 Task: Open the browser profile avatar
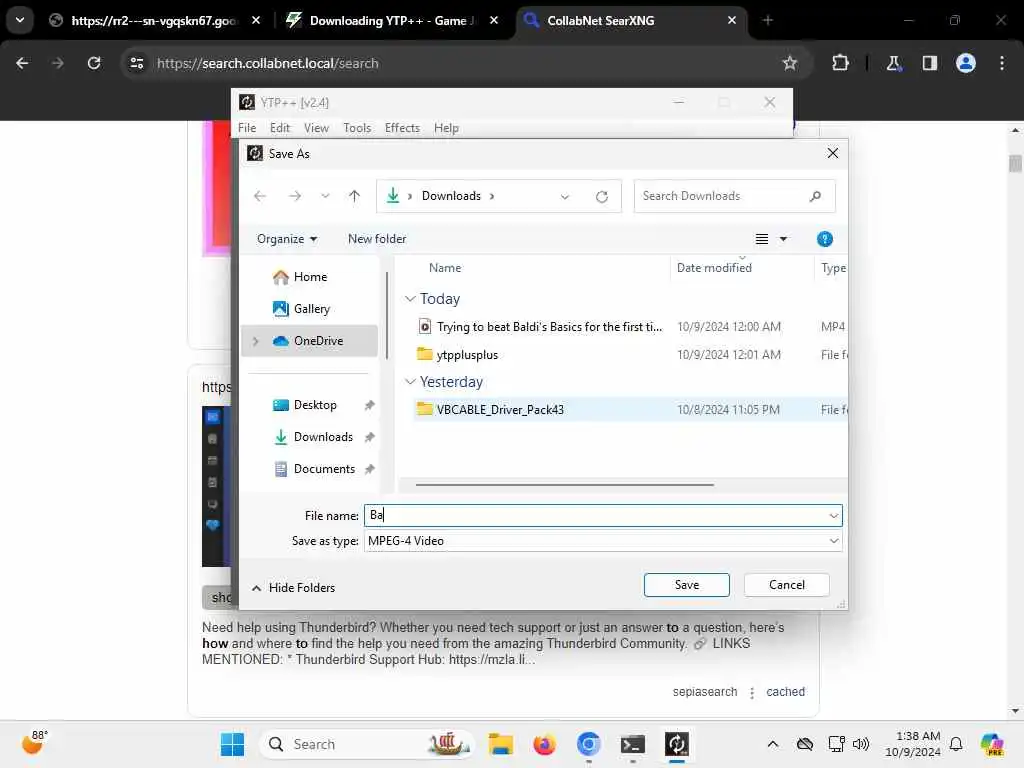click(965, 63)
